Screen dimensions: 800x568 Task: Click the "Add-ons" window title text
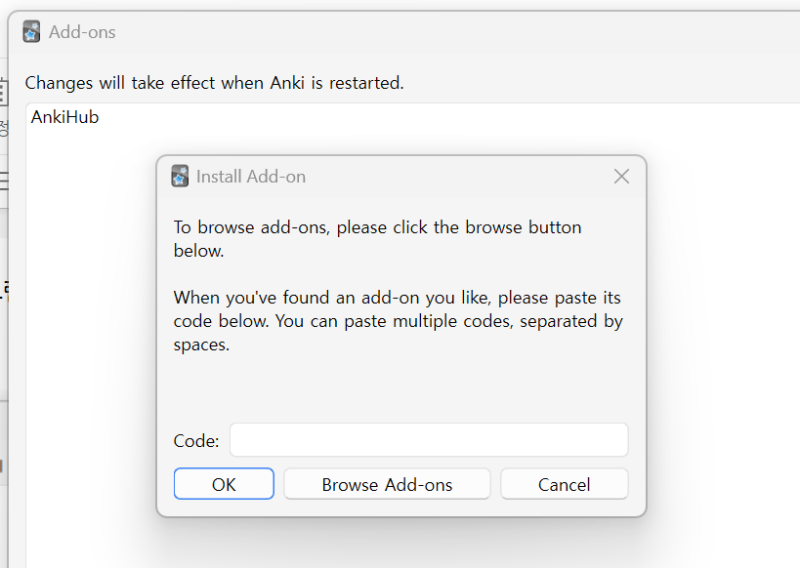pos(82,32)
